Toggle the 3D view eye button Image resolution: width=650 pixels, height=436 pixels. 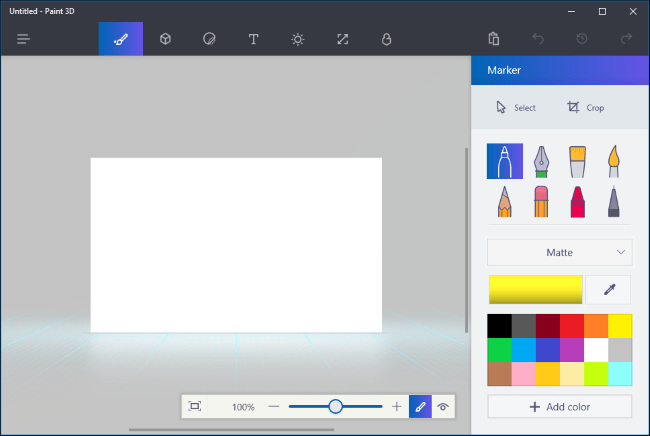442,407
